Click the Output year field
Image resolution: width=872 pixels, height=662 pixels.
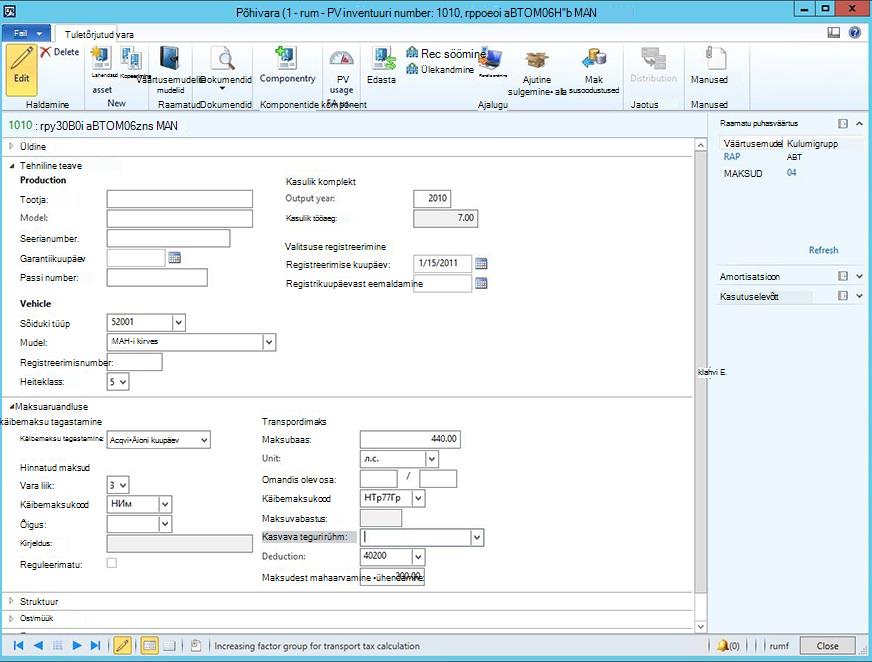(x=432, y=199)
